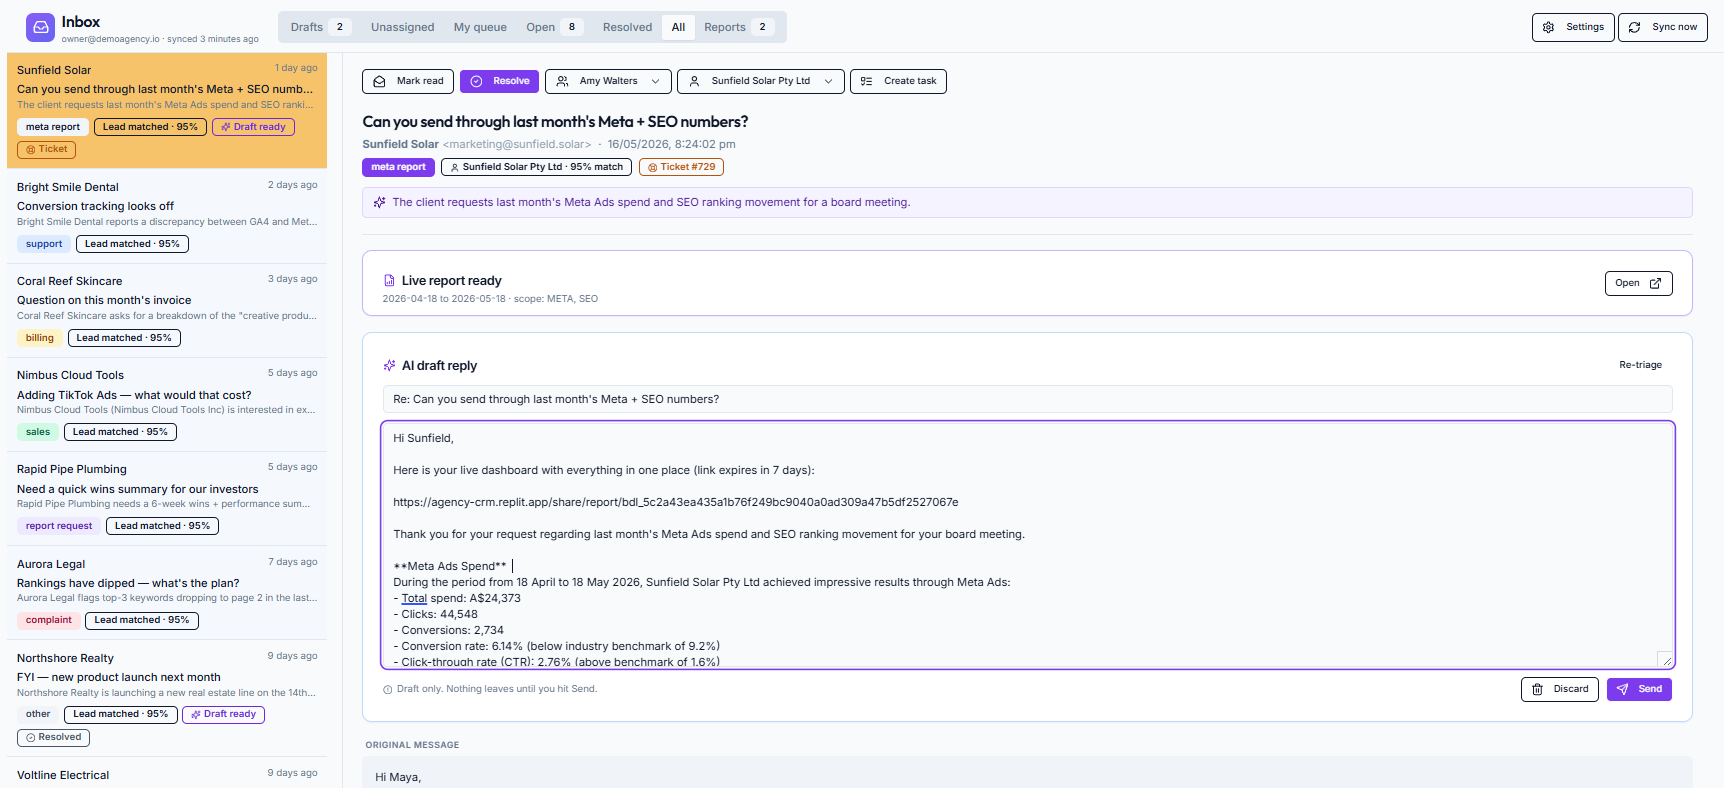The height and width of the screenshot is (788, 1724).
Task: Click the document icon beside Live report ready
Action: 389,281
